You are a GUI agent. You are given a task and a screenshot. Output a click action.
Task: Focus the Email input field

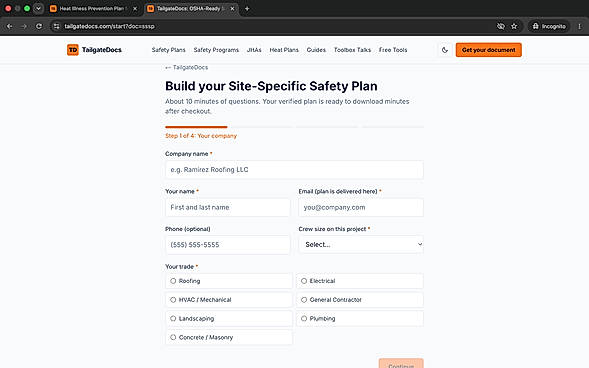[361, 207]
